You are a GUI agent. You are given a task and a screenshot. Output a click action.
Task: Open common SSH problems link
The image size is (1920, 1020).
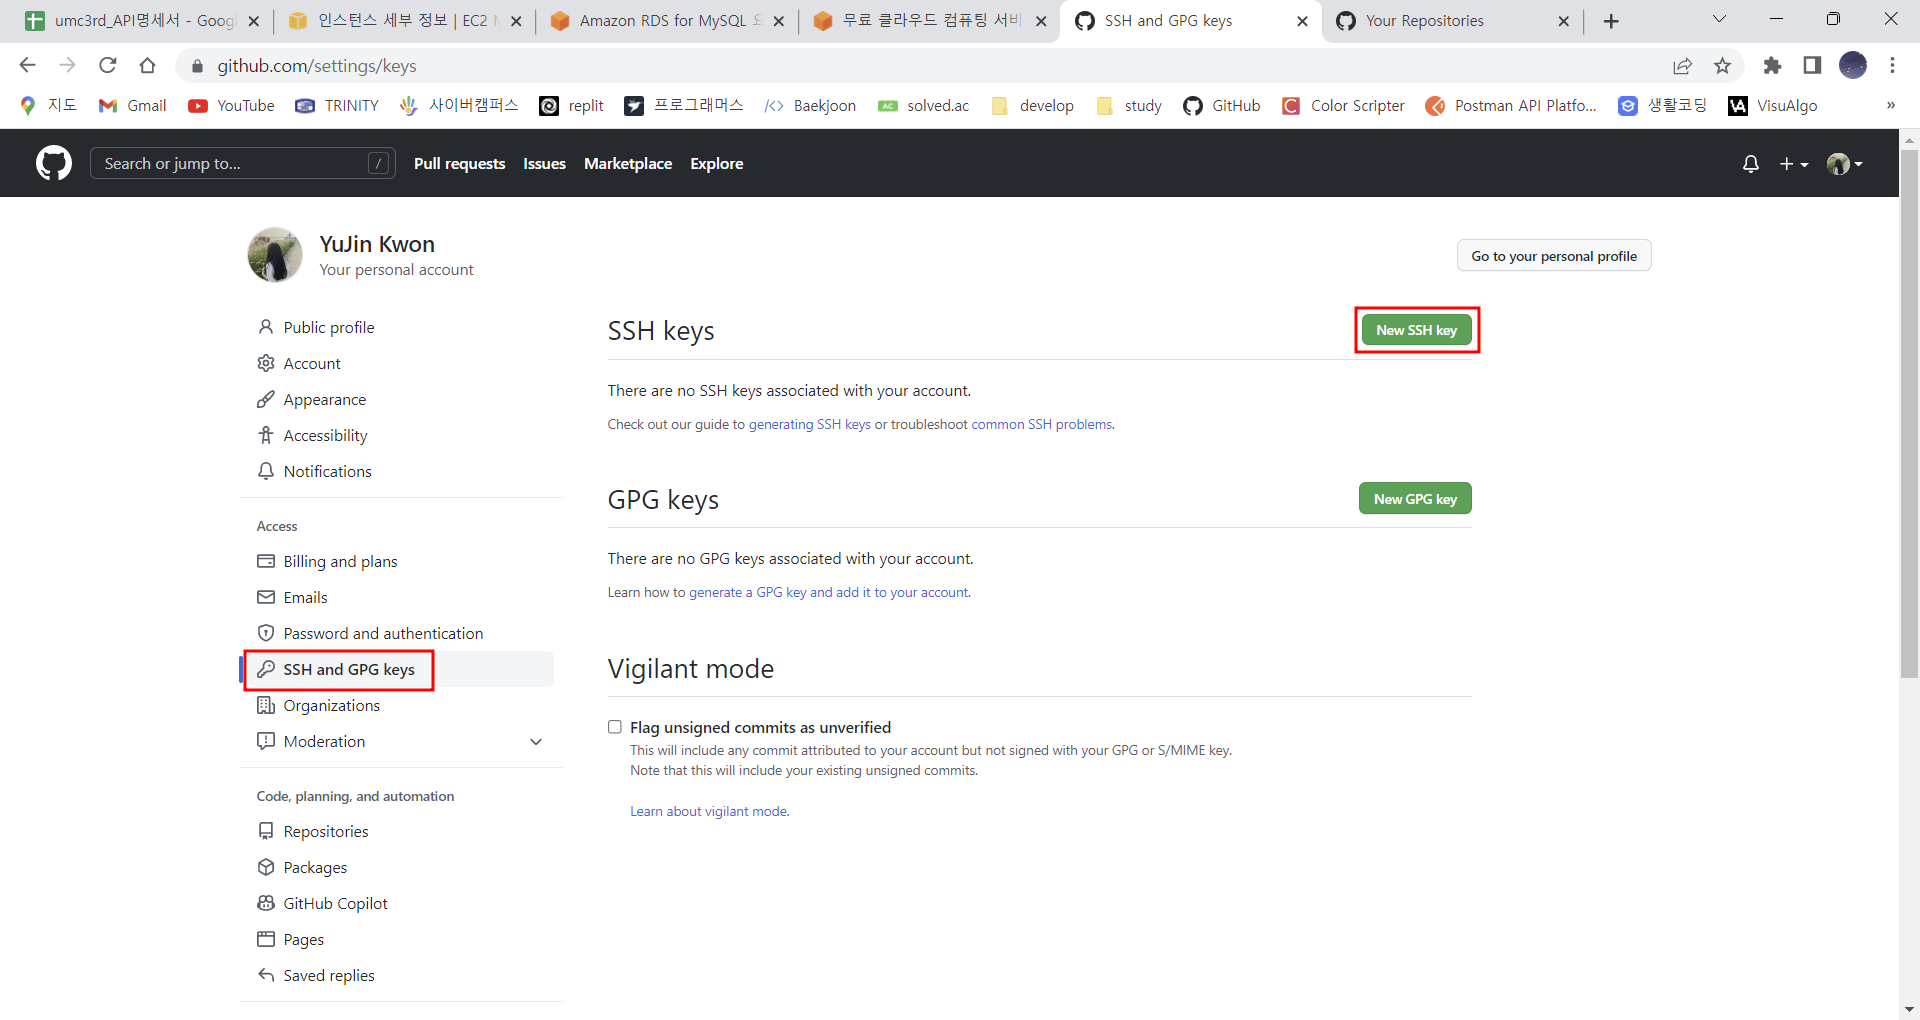(x=1041, y=424)
